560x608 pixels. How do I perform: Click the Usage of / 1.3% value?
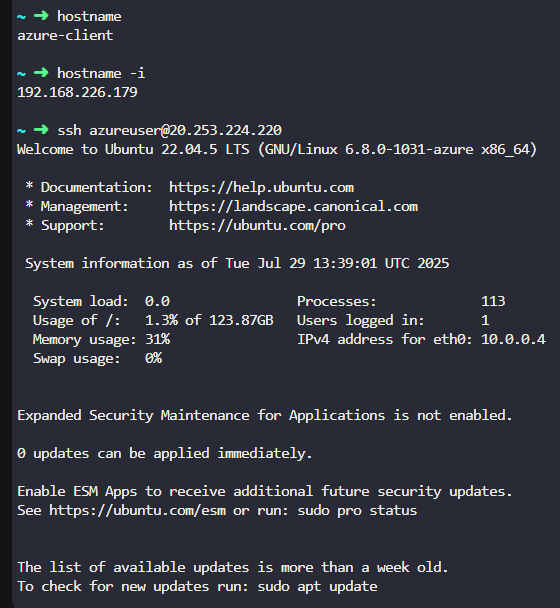pyautogui.click(x=161, y=320)
